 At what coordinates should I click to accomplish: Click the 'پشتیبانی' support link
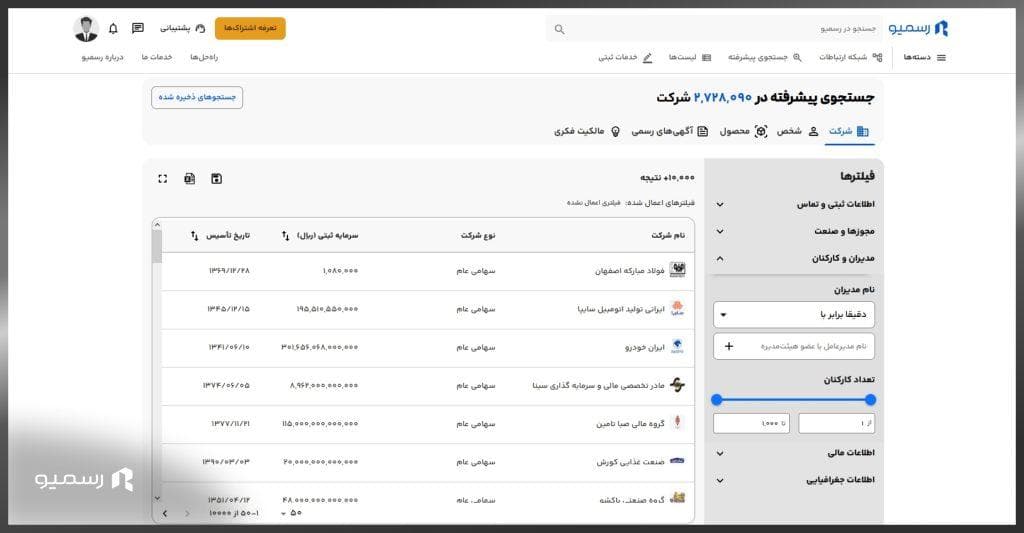point(182,28)
